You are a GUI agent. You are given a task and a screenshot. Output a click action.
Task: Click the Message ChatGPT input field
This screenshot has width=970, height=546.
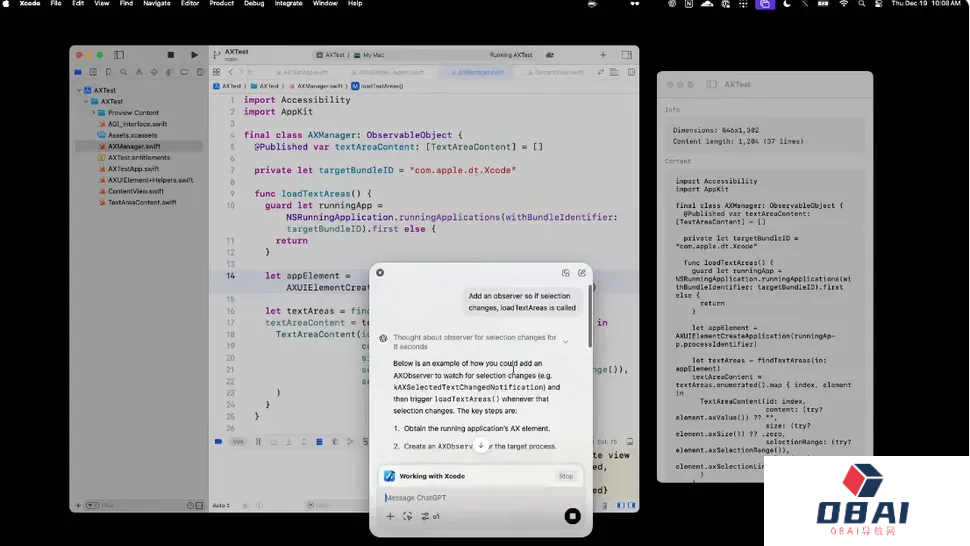click(470, 497)
